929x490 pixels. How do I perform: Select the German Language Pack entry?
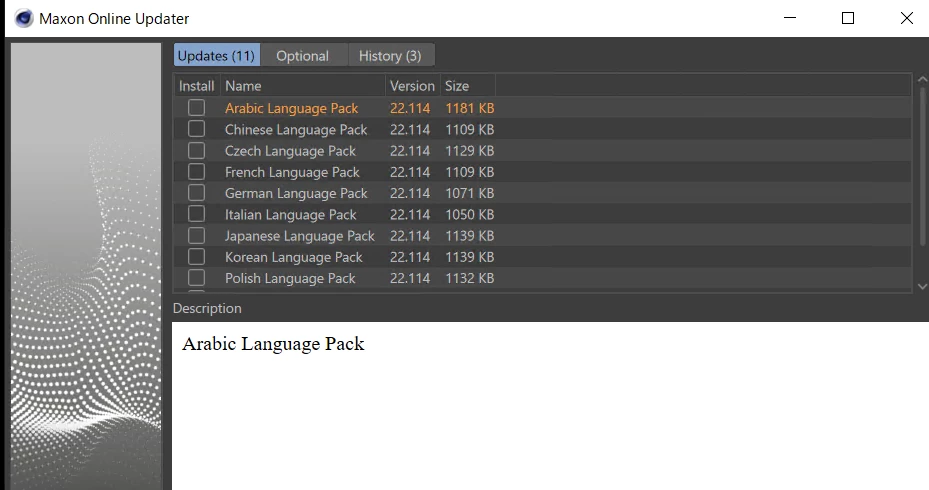(x=296, y=194)
